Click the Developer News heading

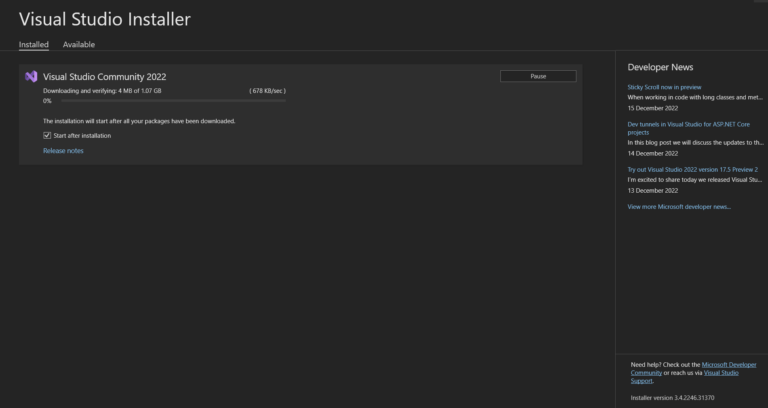pos(660,67)
